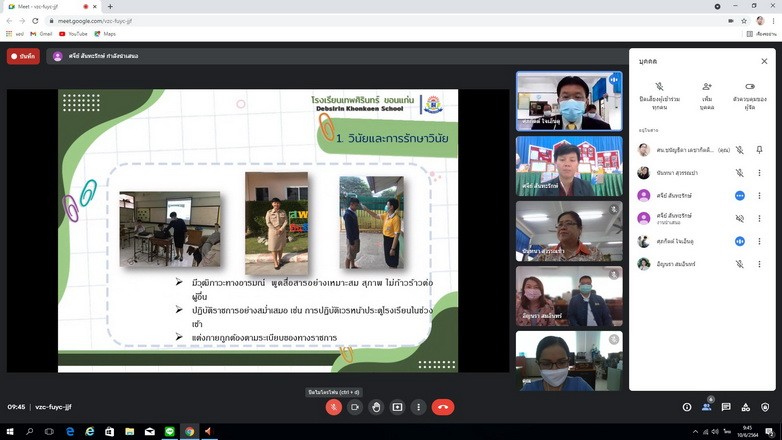Pin your own video in participant list
Image resolution: width=782 pixels, height=440 pixels.
[x=759, y=150]
